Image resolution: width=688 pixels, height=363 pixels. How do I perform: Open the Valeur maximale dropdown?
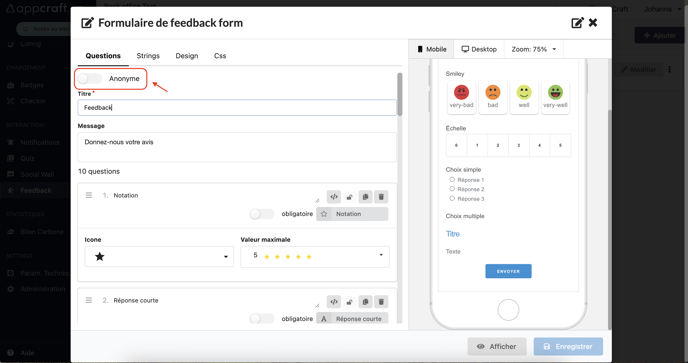315,256
